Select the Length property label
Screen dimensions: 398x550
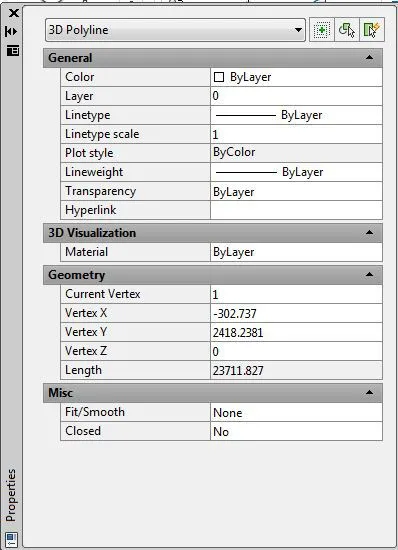coord(83,370)
